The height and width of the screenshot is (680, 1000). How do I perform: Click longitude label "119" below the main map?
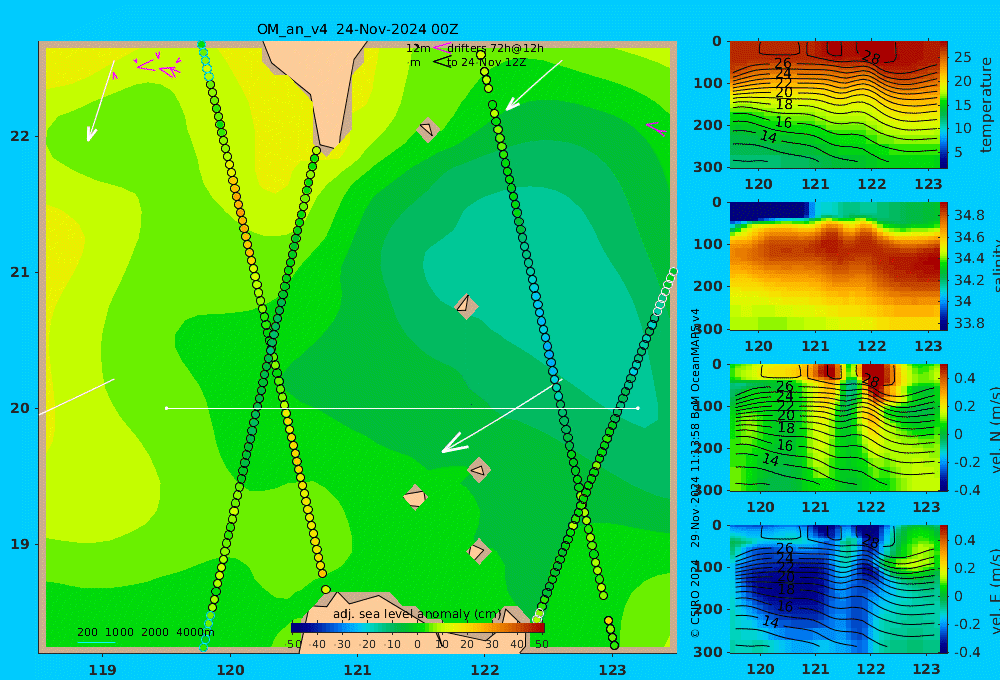click(x=102, y=670)
